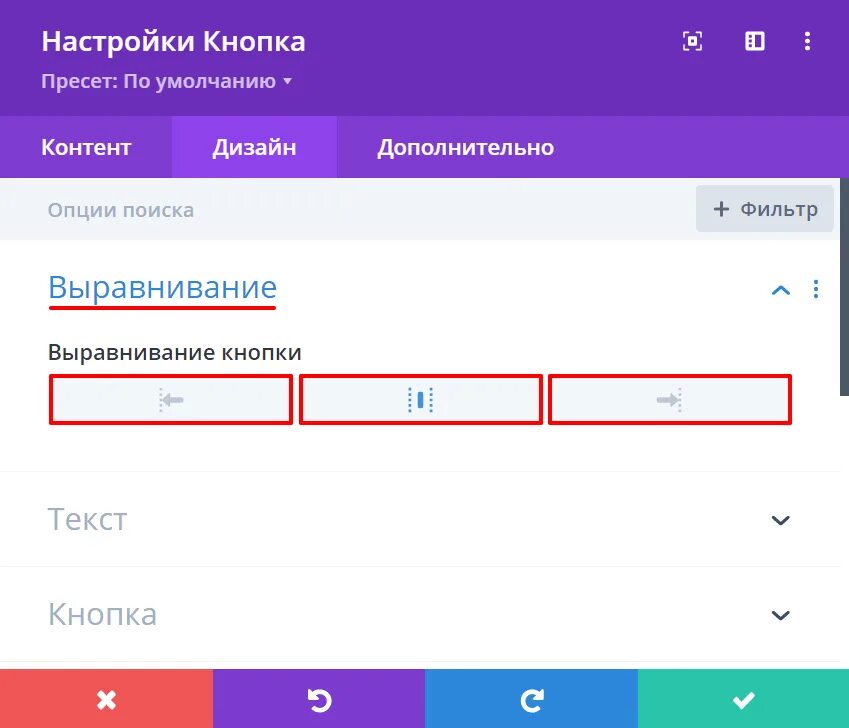Collapse the Выравнивание section chevron
This screenshot has width=849, height=728.
coord(780,290)
